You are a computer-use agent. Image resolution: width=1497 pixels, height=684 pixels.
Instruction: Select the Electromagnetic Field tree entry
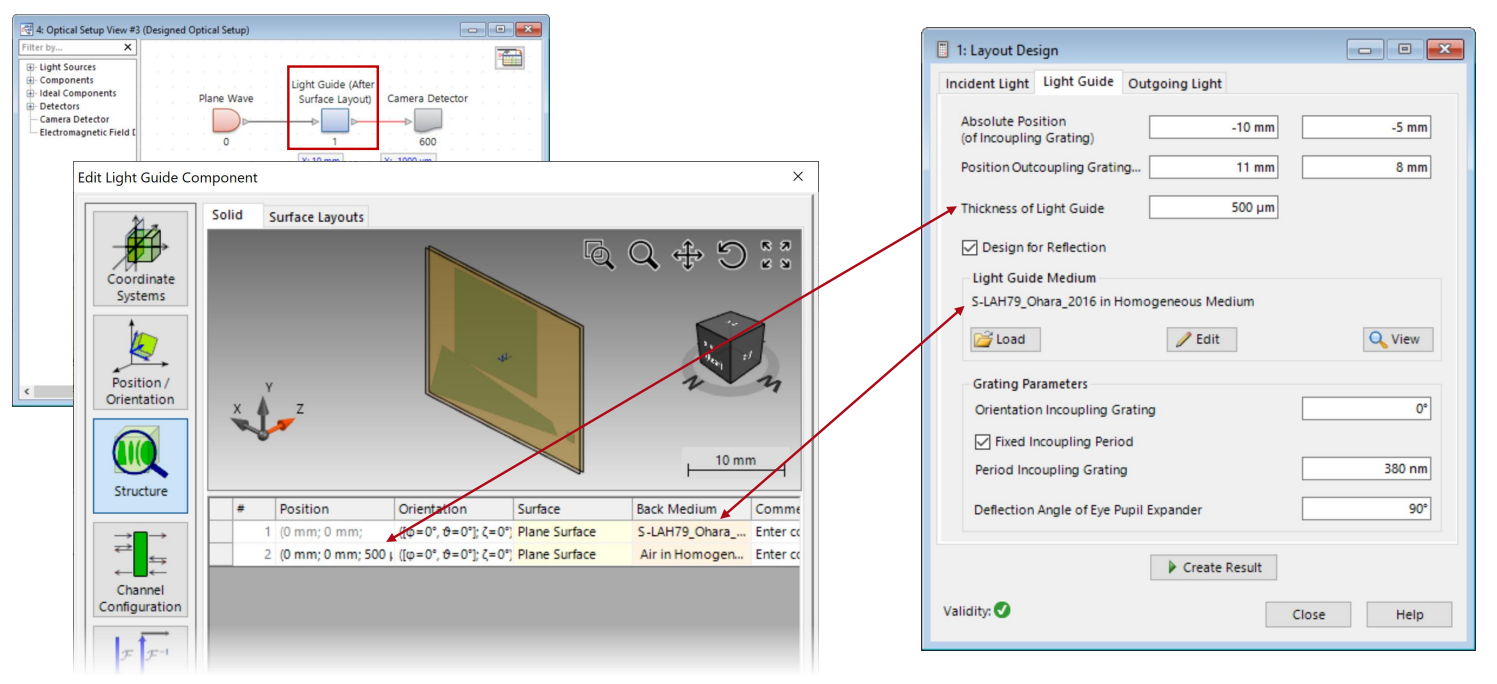tap(87, 132)
